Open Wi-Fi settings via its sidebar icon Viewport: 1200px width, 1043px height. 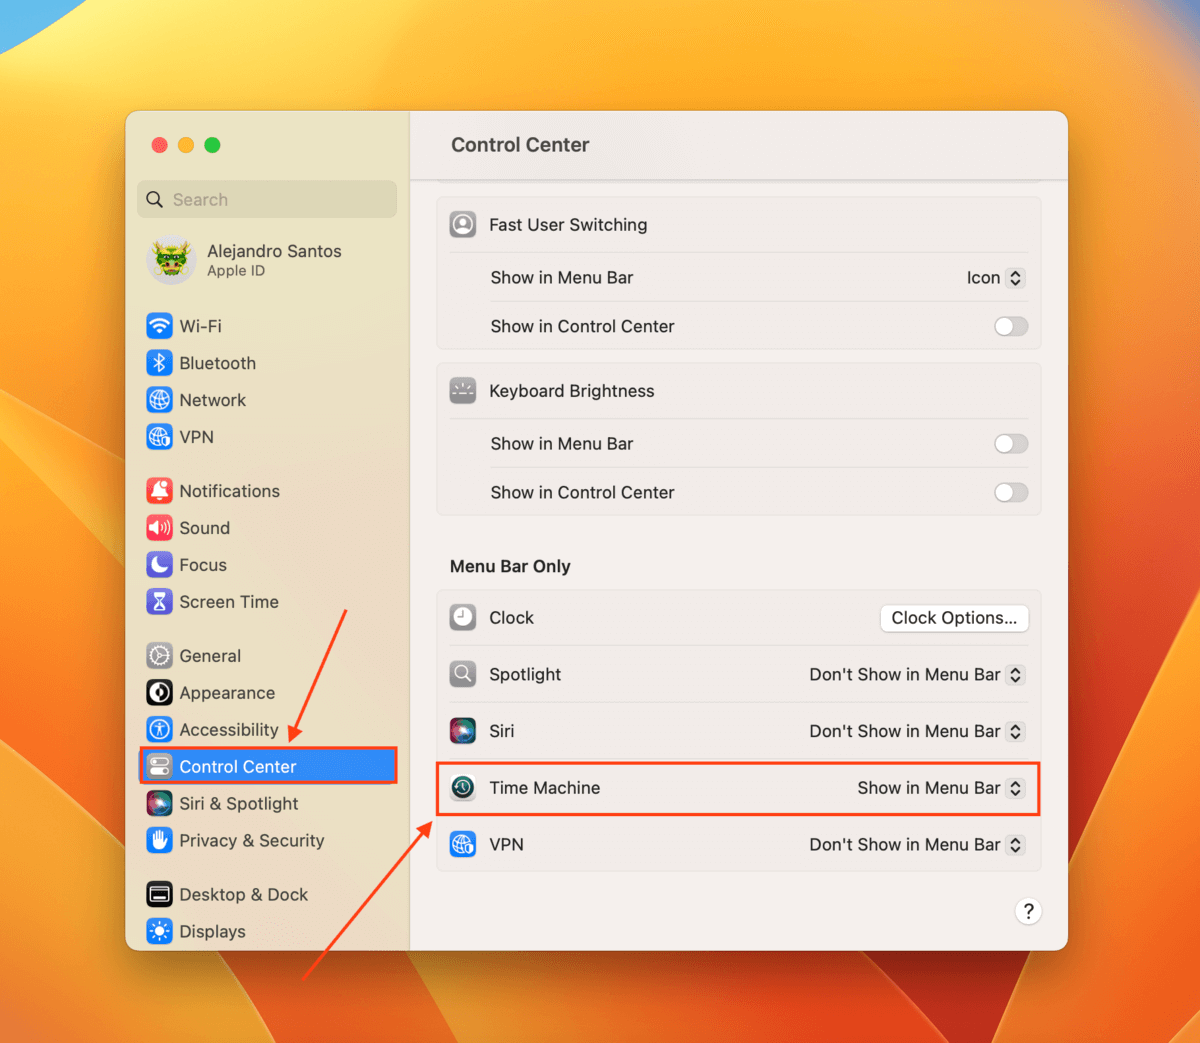[159, 326]
